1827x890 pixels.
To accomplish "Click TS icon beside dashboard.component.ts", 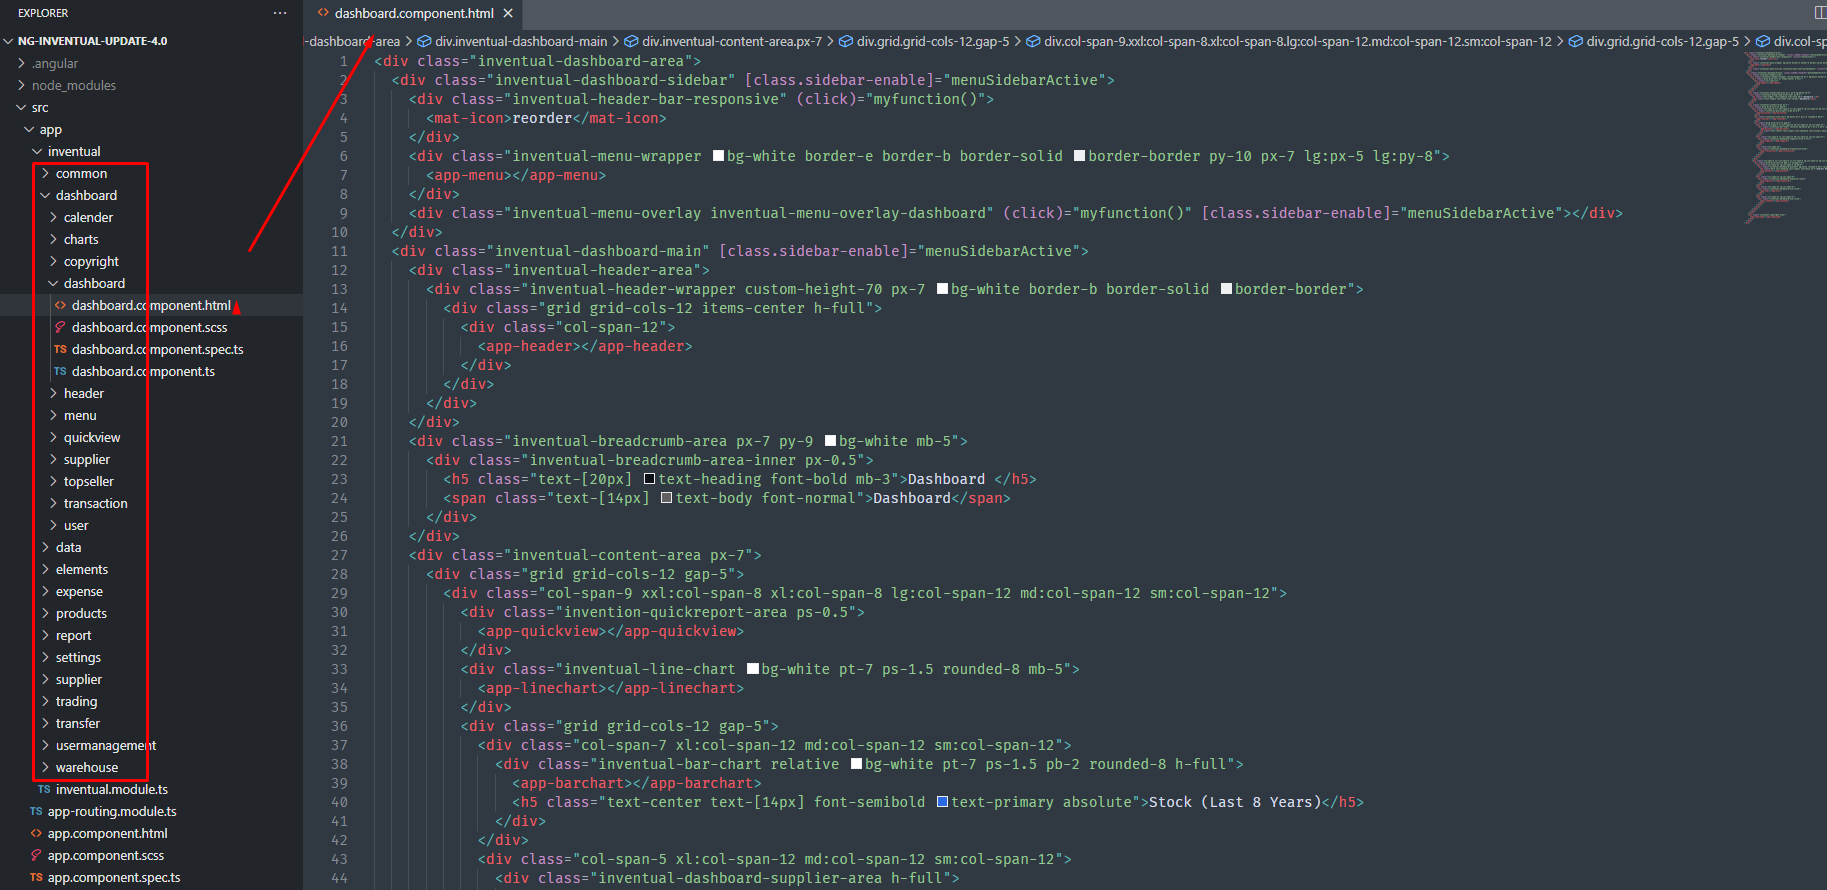I will pos(61,371).
